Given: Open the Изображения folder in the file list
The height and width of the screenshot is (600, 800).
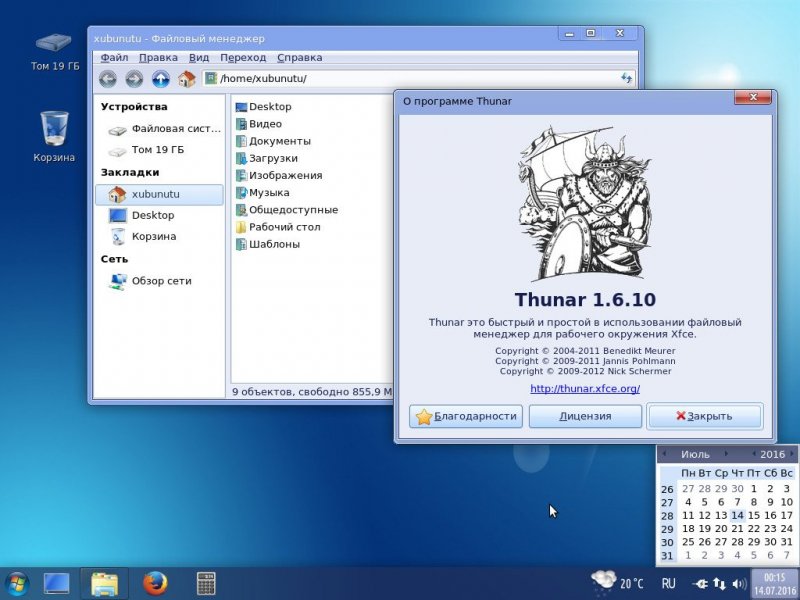Looking at the screenshot, I should point(279,176).
